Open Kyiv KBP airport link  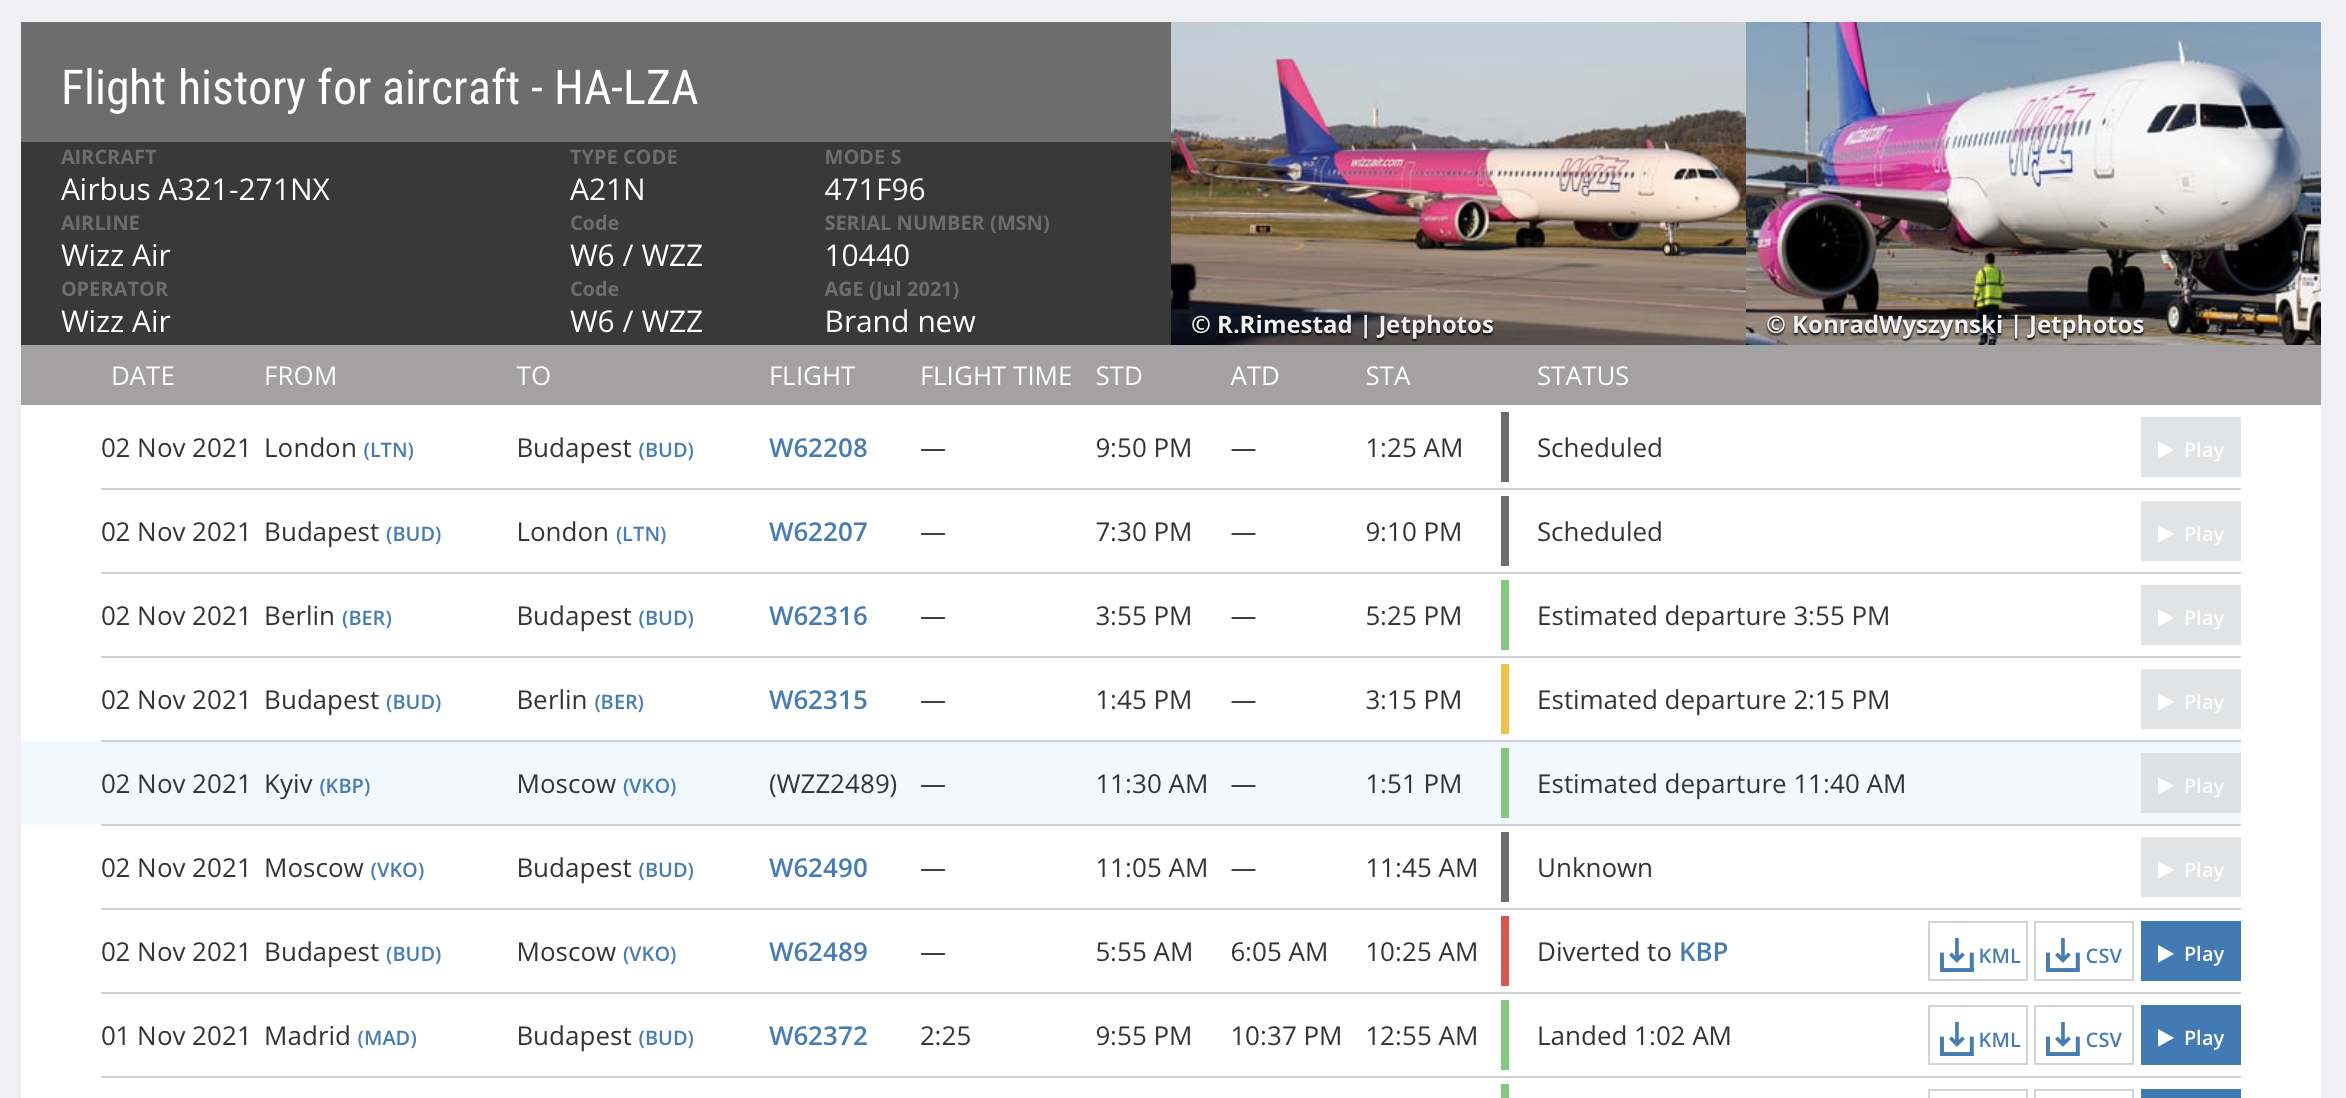tap(344, 786)
